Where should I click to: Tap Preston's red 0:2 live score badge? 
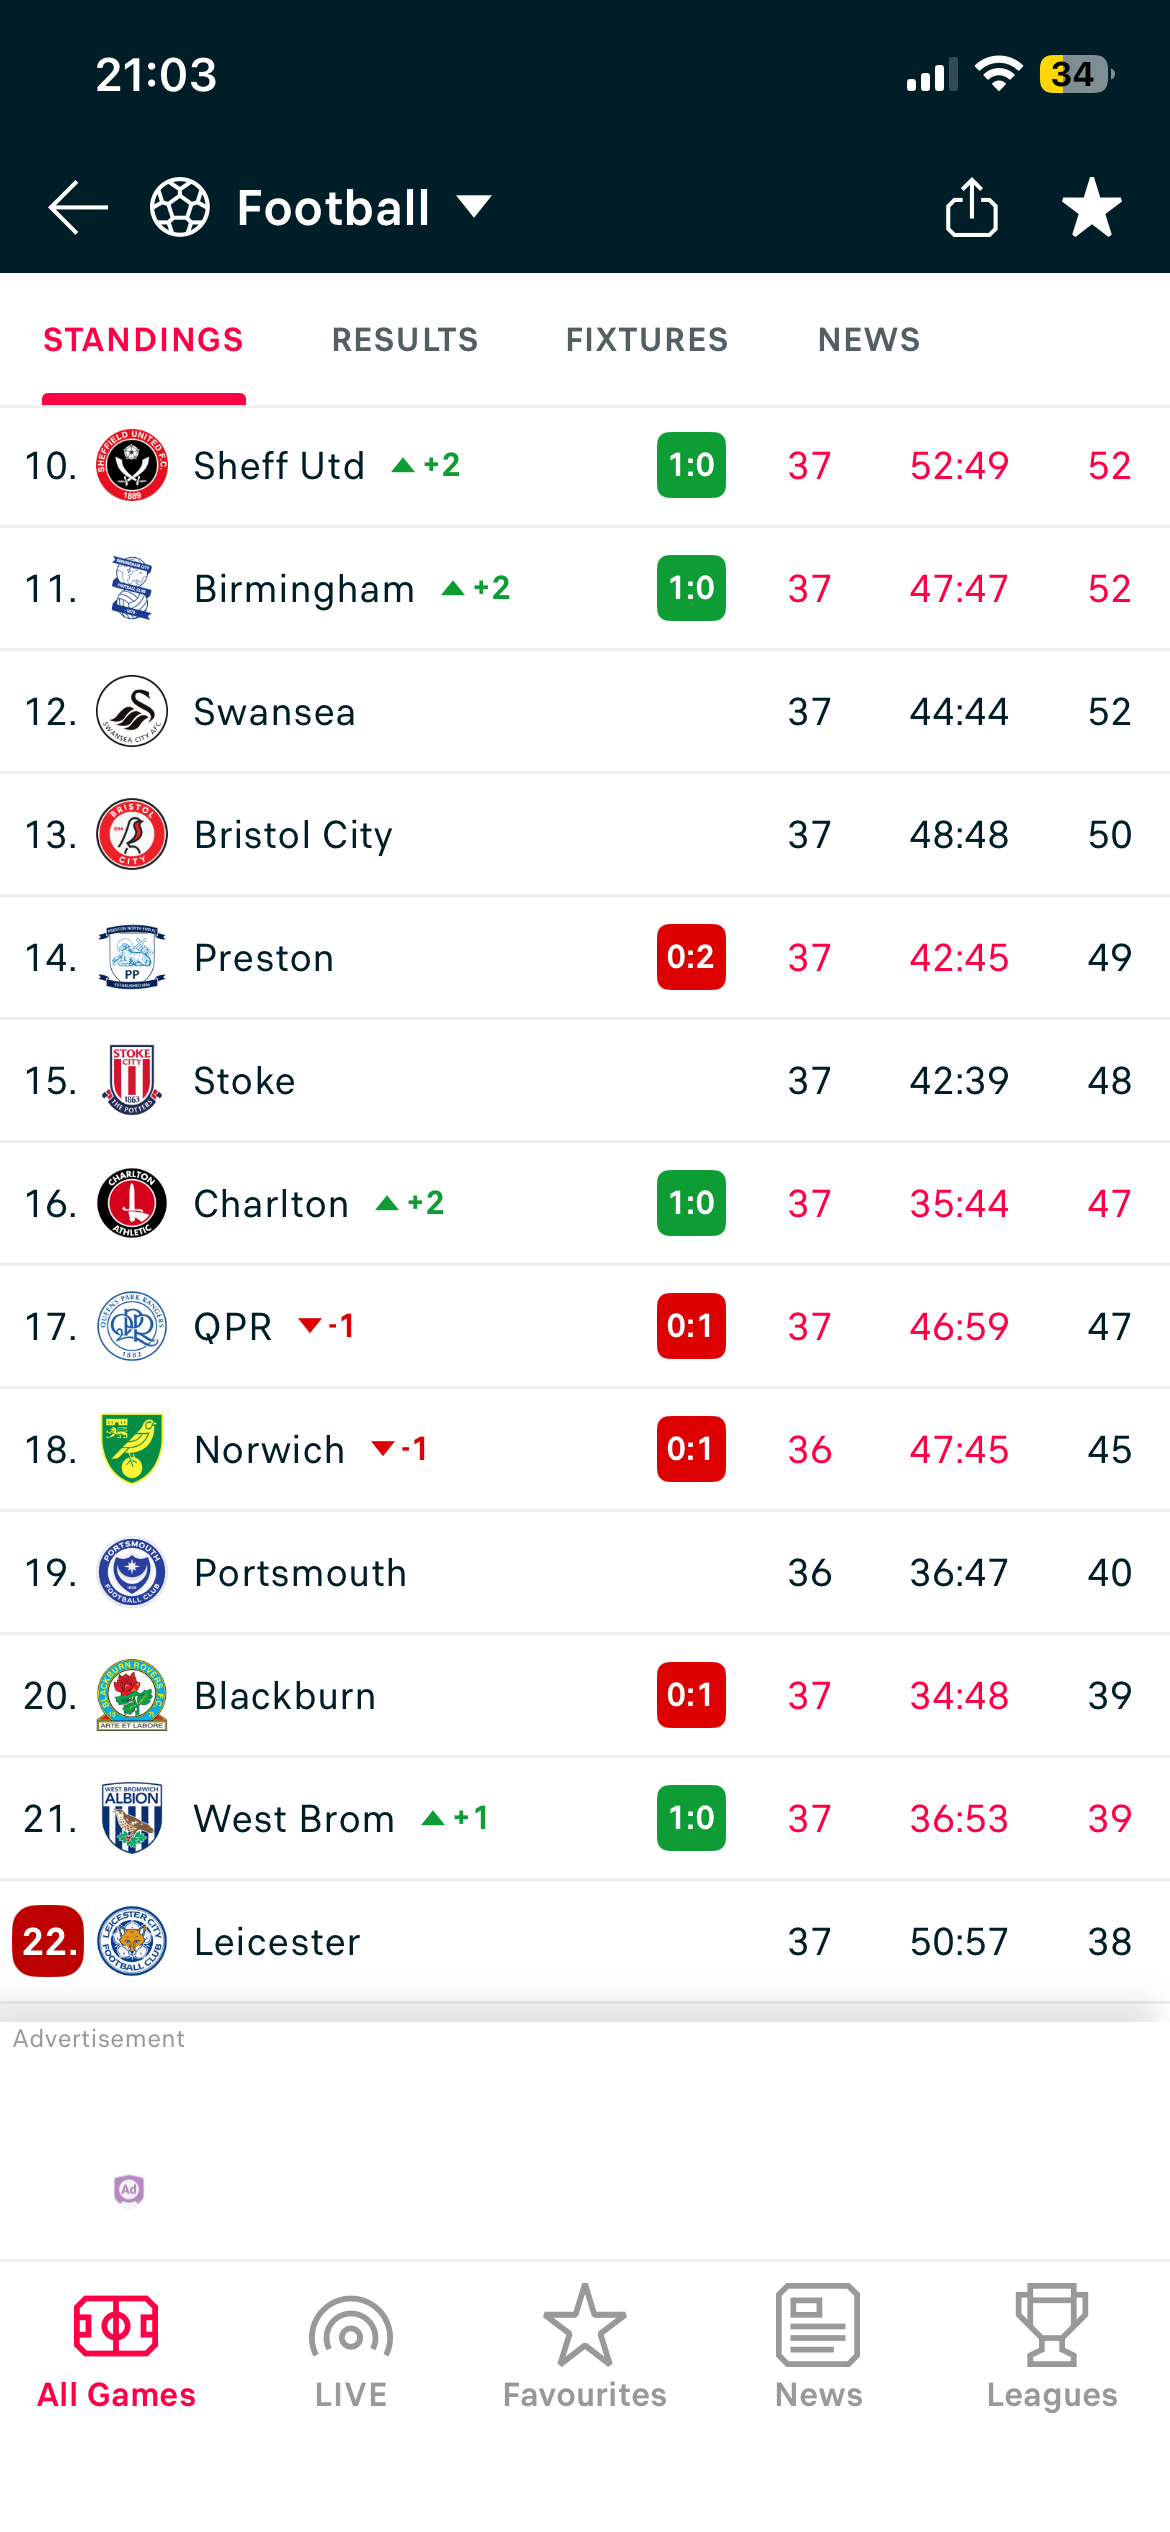(691, 957)
